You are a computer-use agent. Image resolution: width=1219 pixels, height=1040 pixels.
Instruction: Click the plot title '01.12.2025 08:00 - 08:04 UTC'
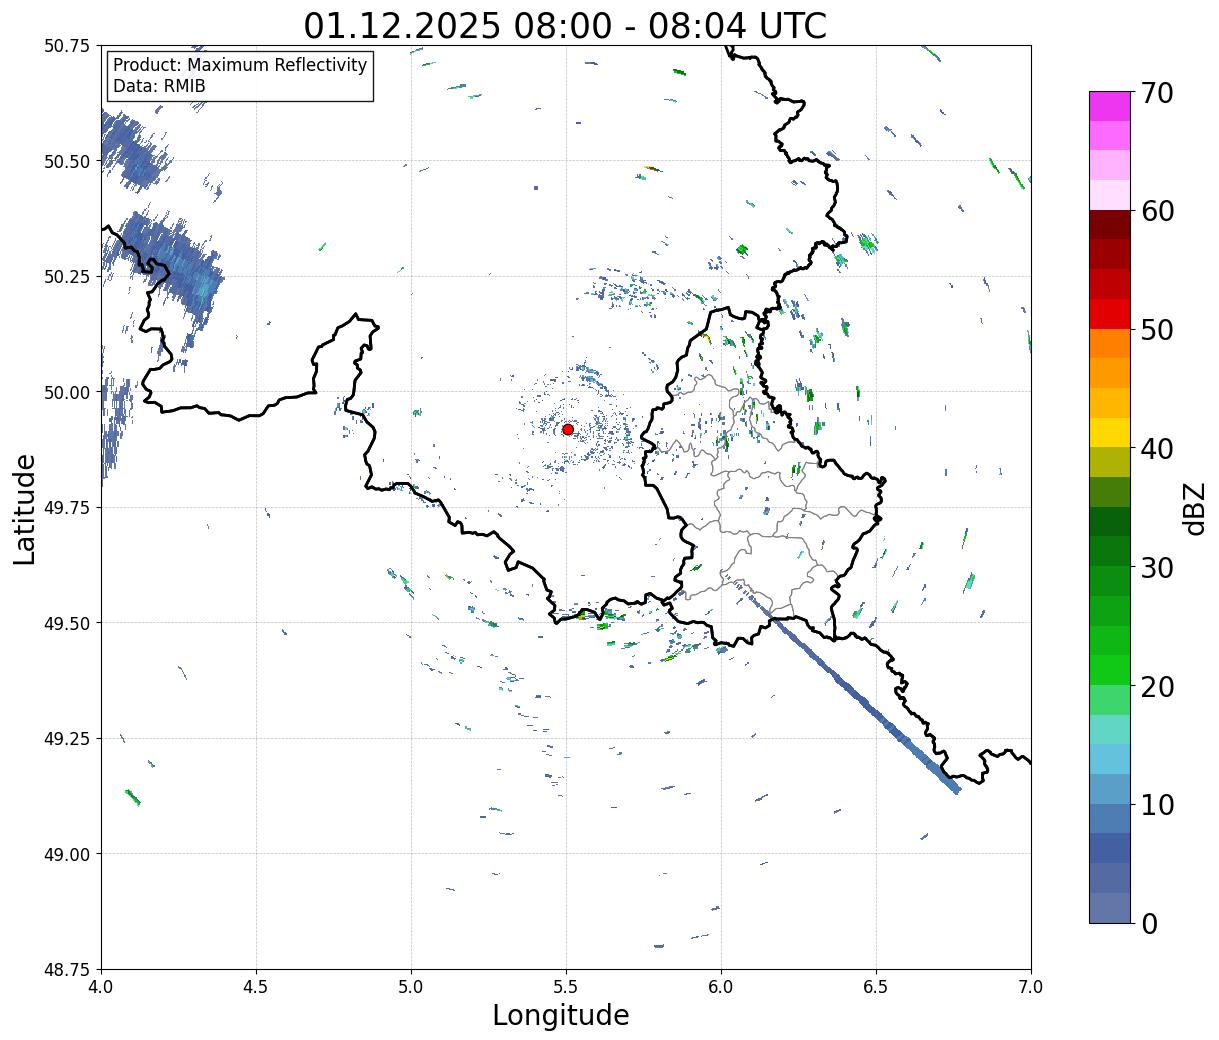565,25
